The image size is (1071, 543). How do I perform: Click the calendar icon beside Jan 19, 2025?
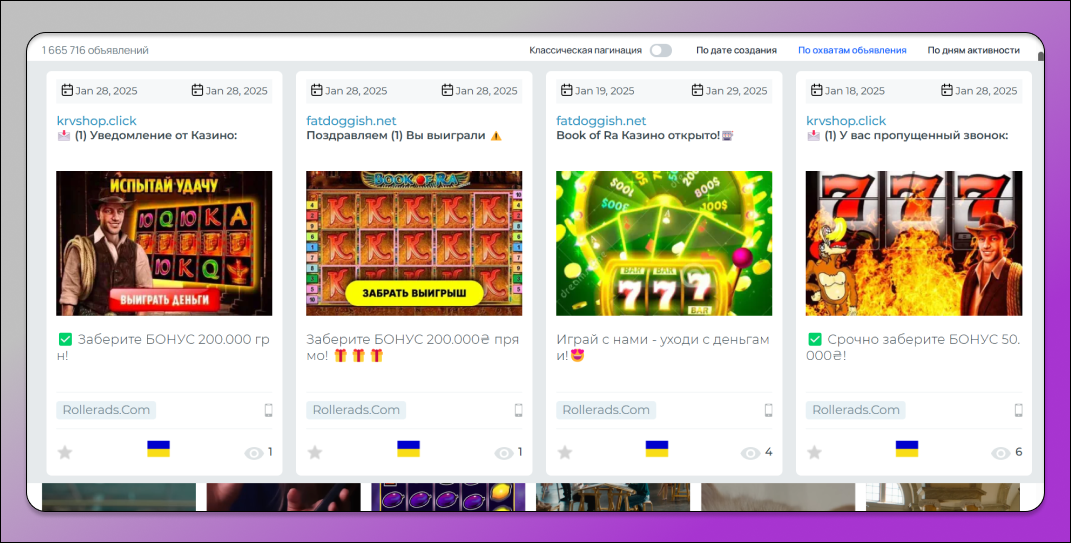(x=567, y=91)
